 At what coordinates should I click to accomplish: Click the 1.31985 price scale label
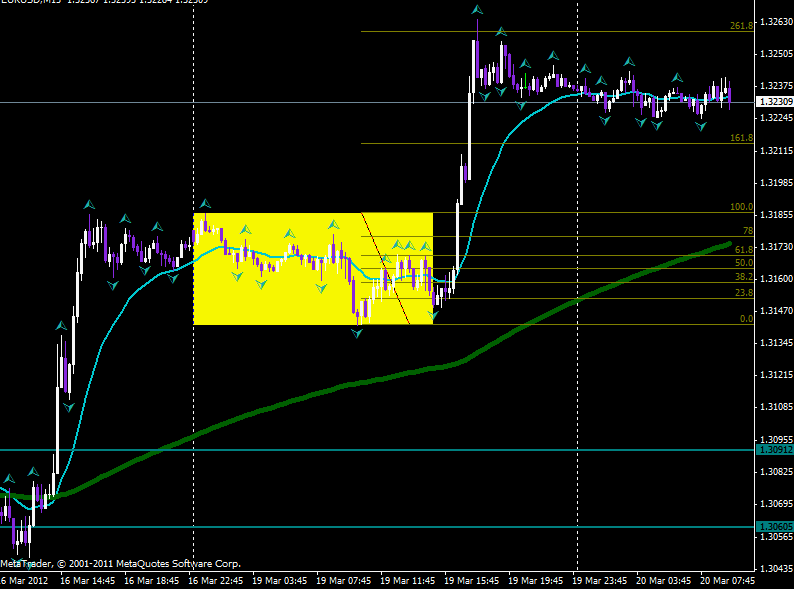tap(777, 182)
